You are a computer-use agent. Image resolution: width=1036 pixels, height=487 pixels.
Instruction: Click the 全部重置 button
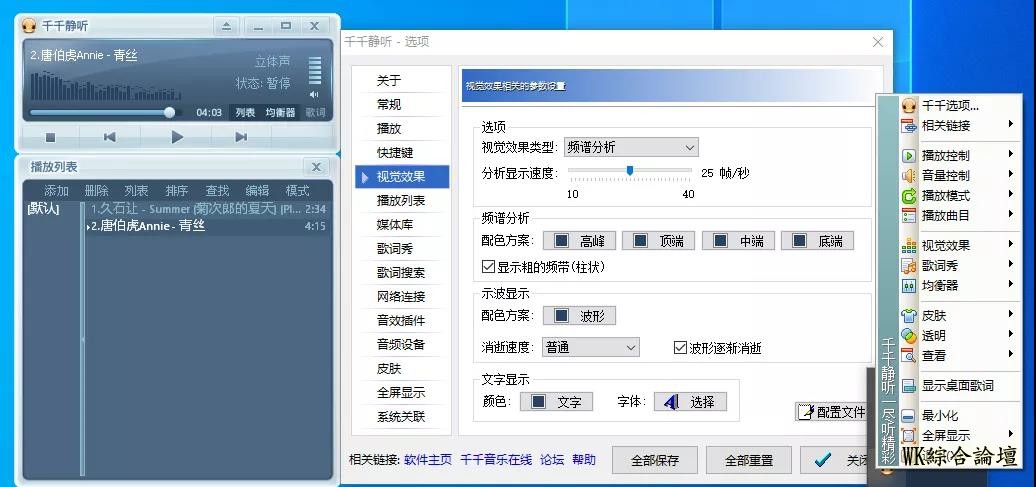[x=749, y=461]
